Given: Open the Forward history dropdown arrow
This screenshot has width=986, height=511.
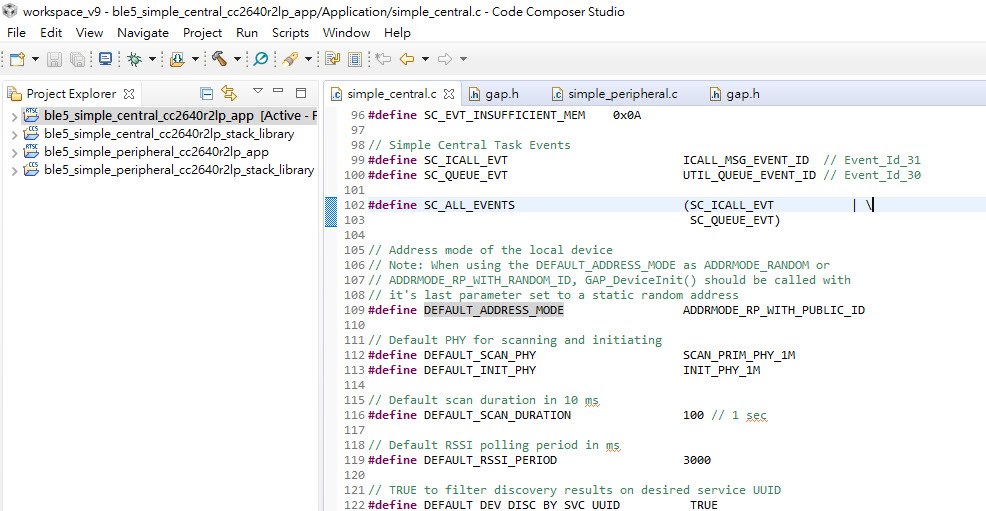Looking at the screenshot, I should pyautogui.click(x=463, y=59).
